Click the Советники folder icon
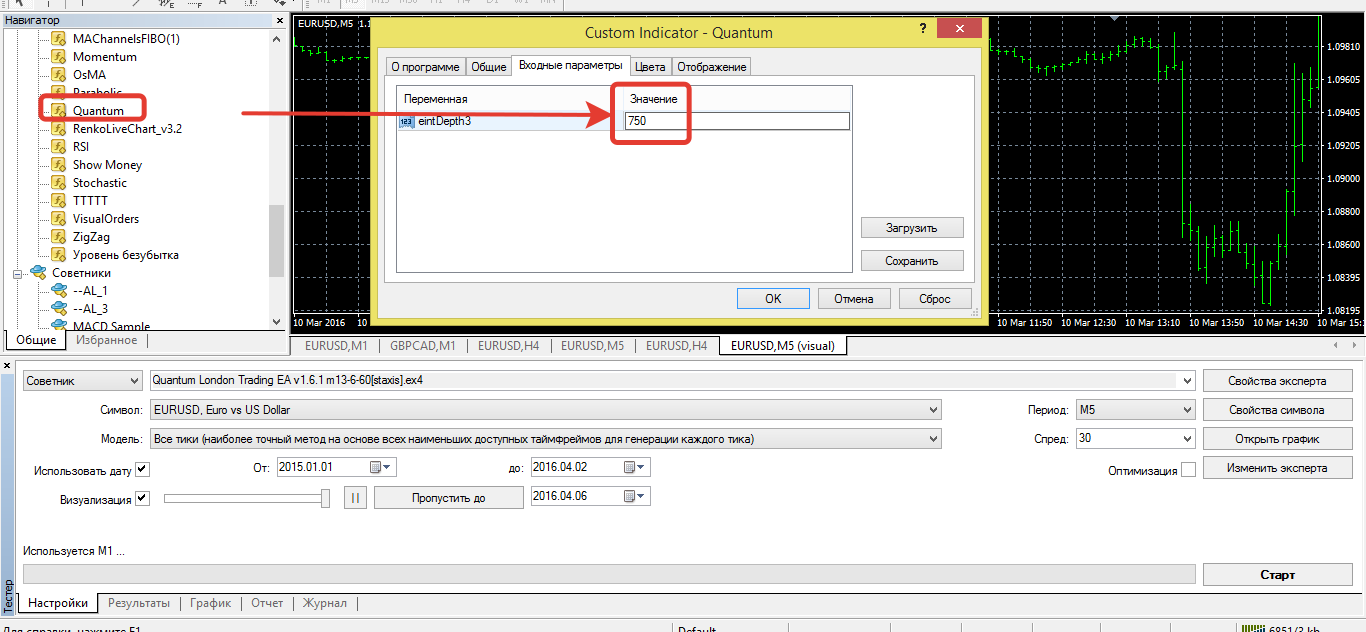 pos(38,272)
